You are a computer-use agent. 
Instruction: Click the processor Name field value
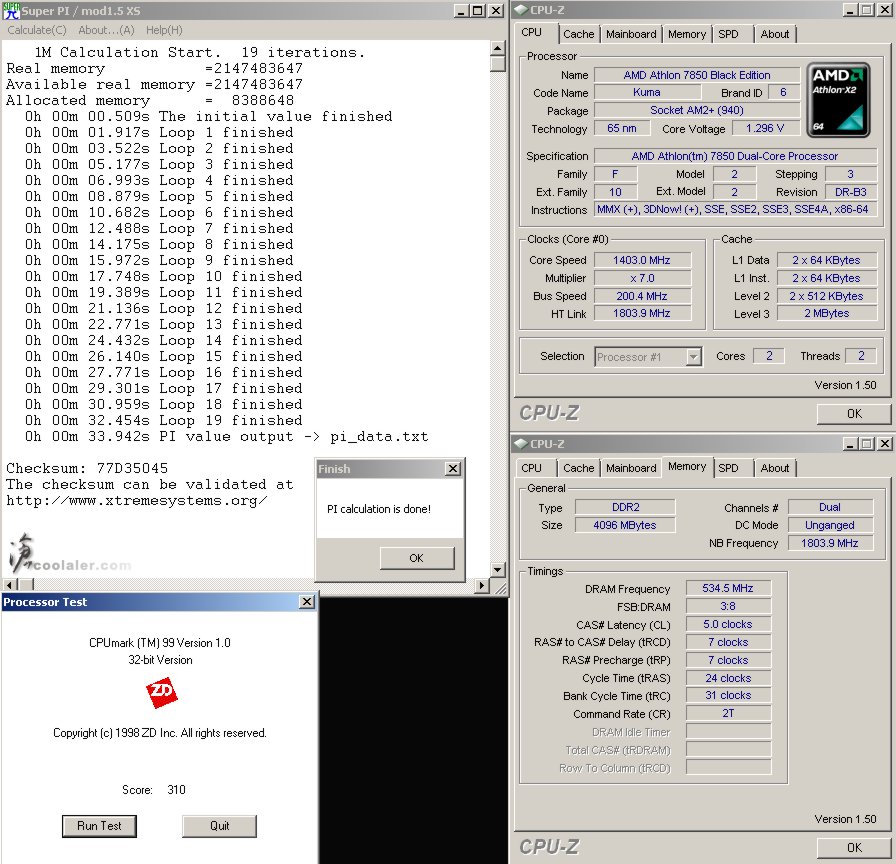(697, 75)
